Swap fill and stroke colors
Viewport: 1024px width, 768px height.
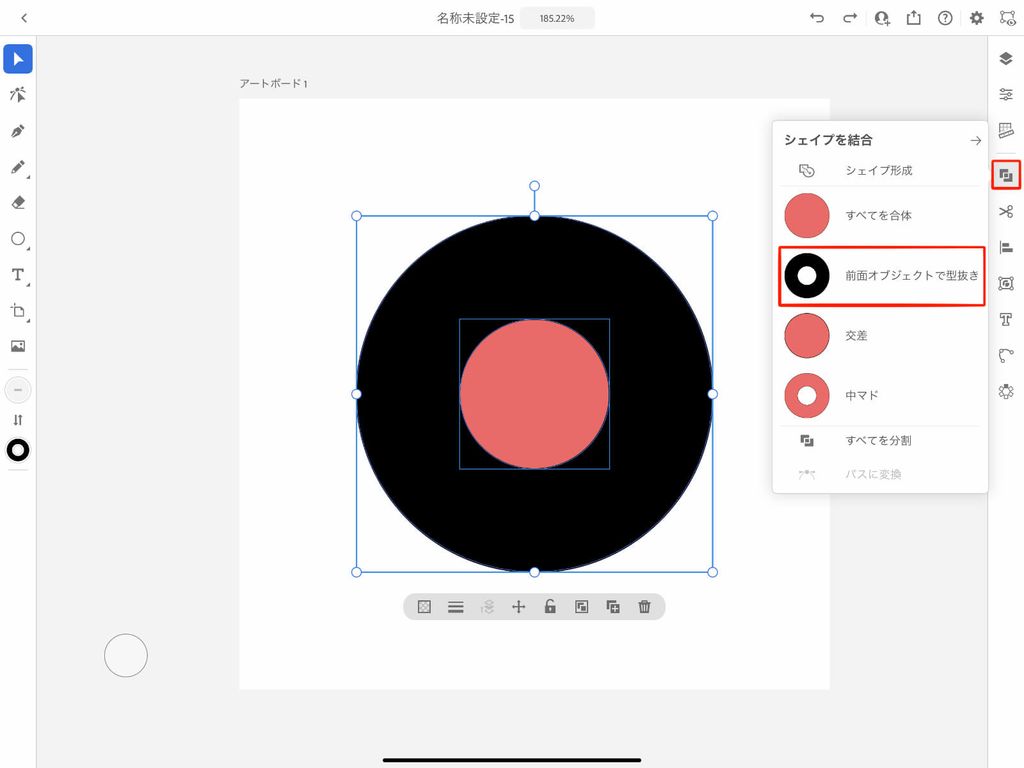[x=18, y=420]
